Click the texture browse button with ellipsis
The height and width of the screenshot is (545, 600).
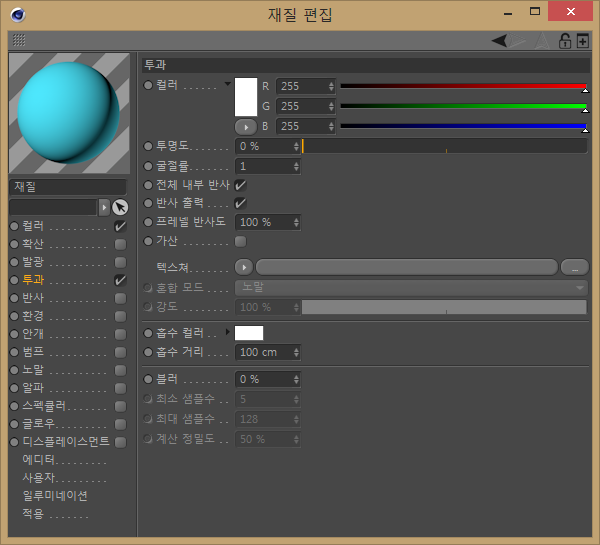click(x=574, y=267)
